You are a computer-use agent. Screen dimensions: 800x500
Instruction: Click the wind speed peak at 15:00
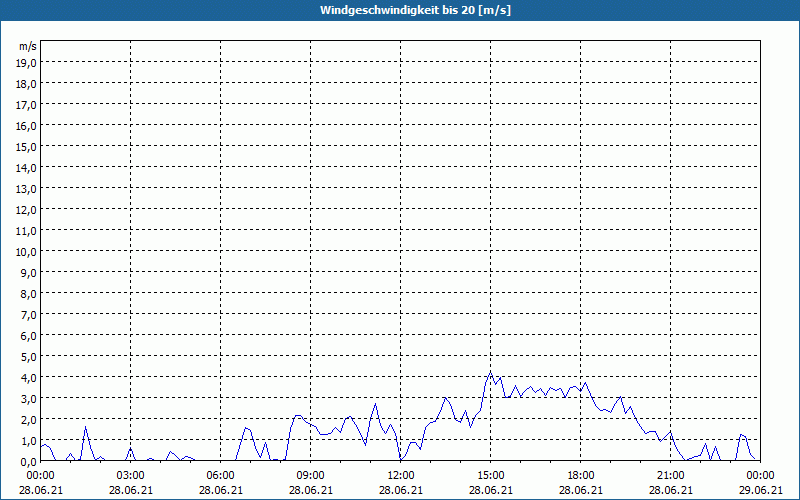(491, 372)
